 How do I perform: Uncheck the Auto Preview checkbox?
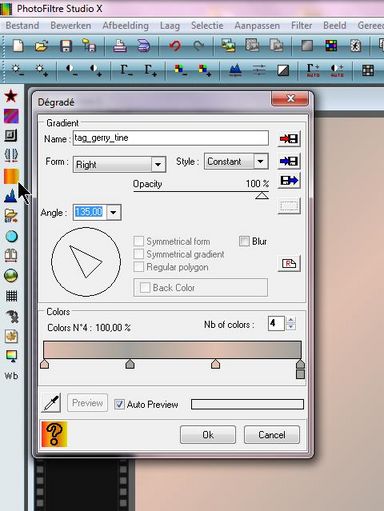(x=119, y=404)
